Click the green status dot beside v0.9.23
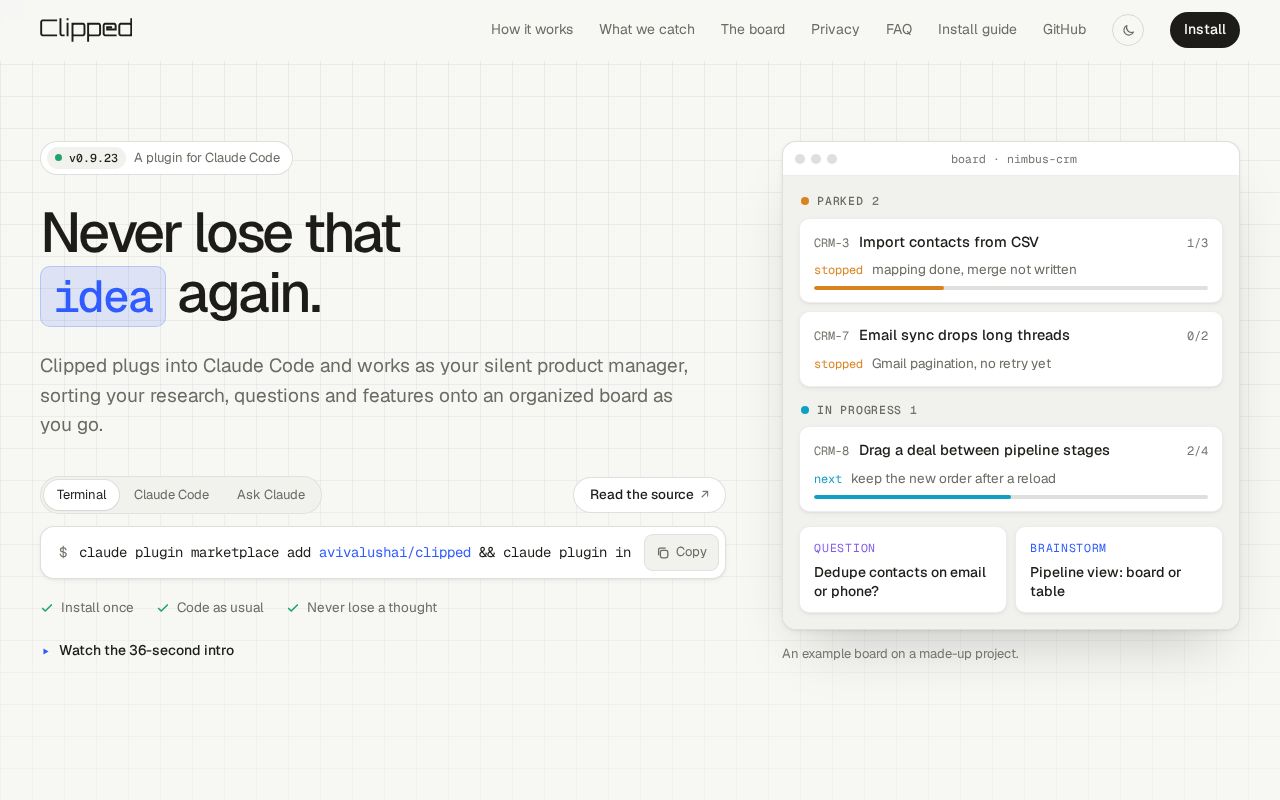Screen dimensions: 1280x800 tap(58, 158)
